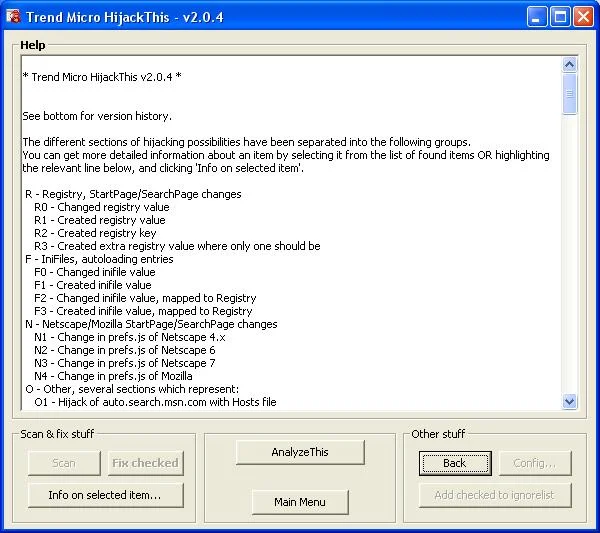Screen dimensions: 600x533
Task: Click the Fix checked button
Action: pos(145,463)
